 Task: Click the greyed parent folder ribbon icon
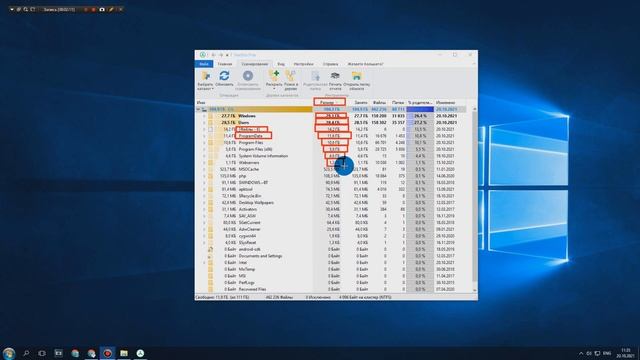point(316,76)
